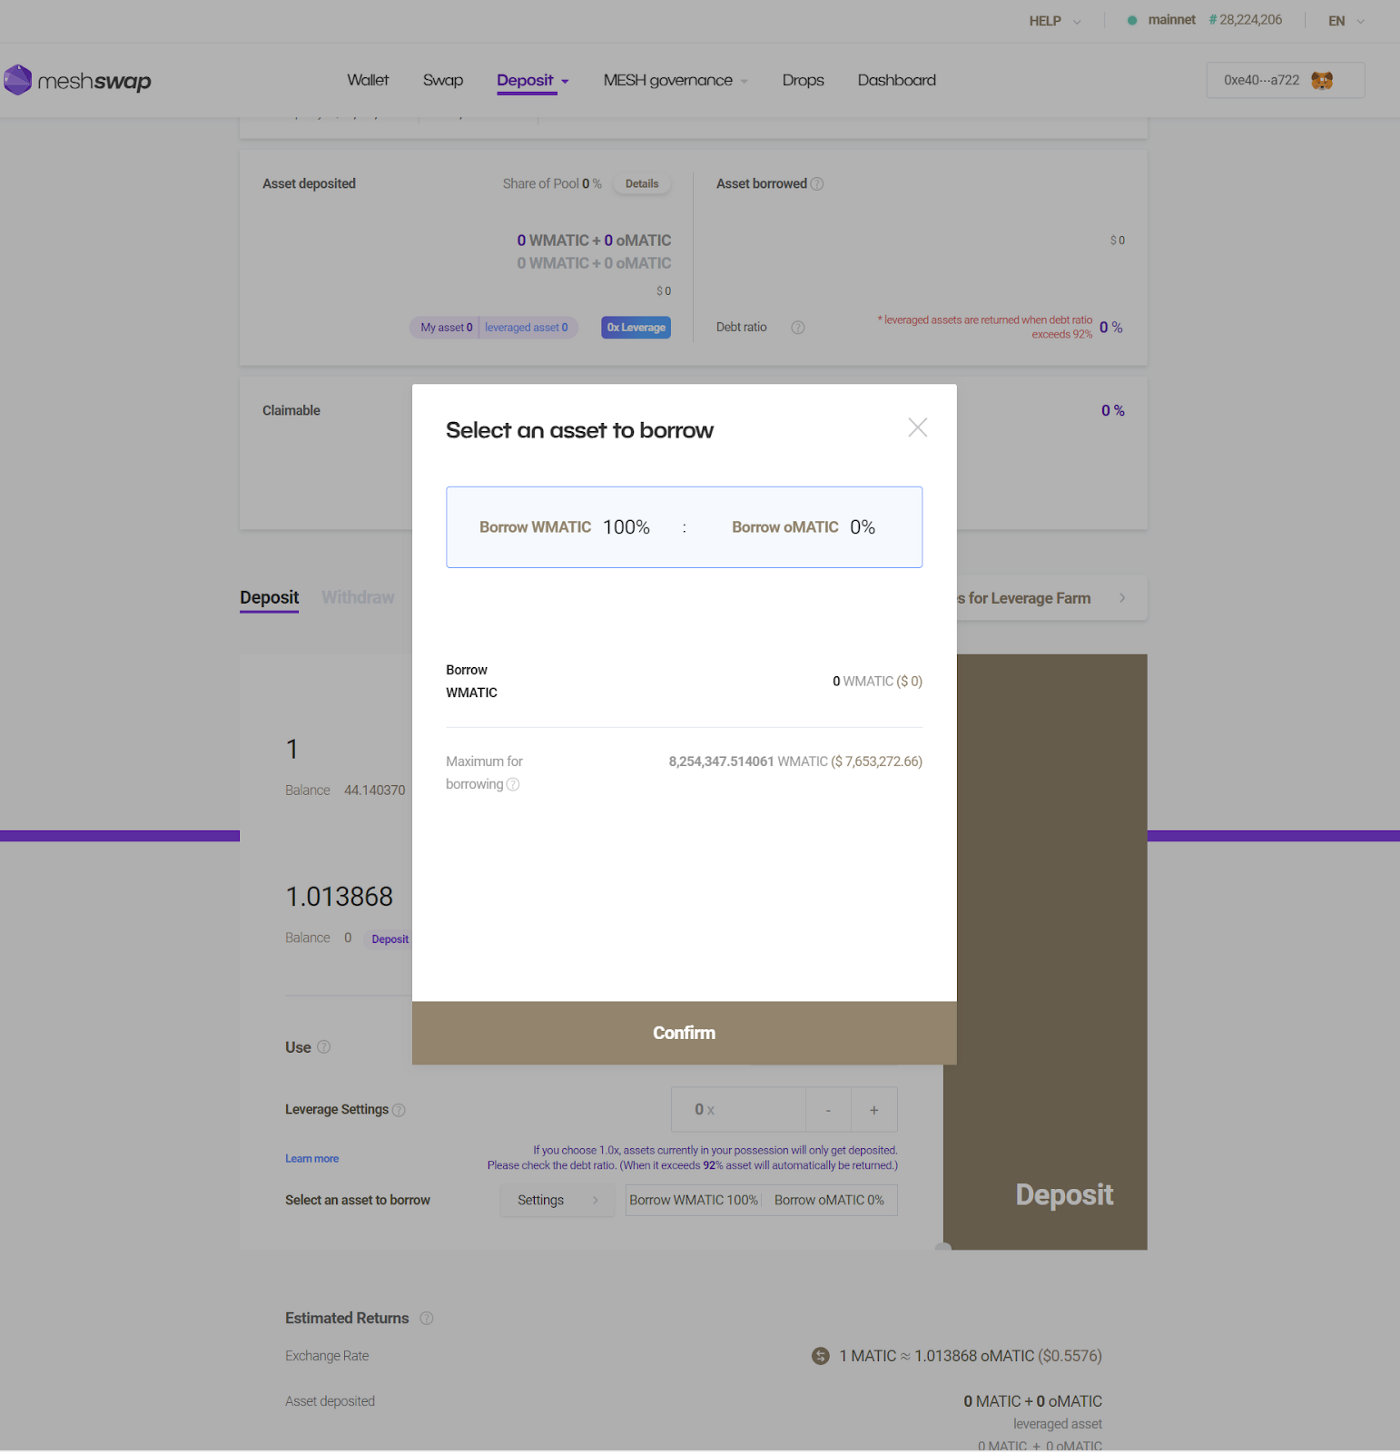Screen dimensions: 1400x1452
Task: Click the Debt ratio help icon
Action: tap(798, 327)
